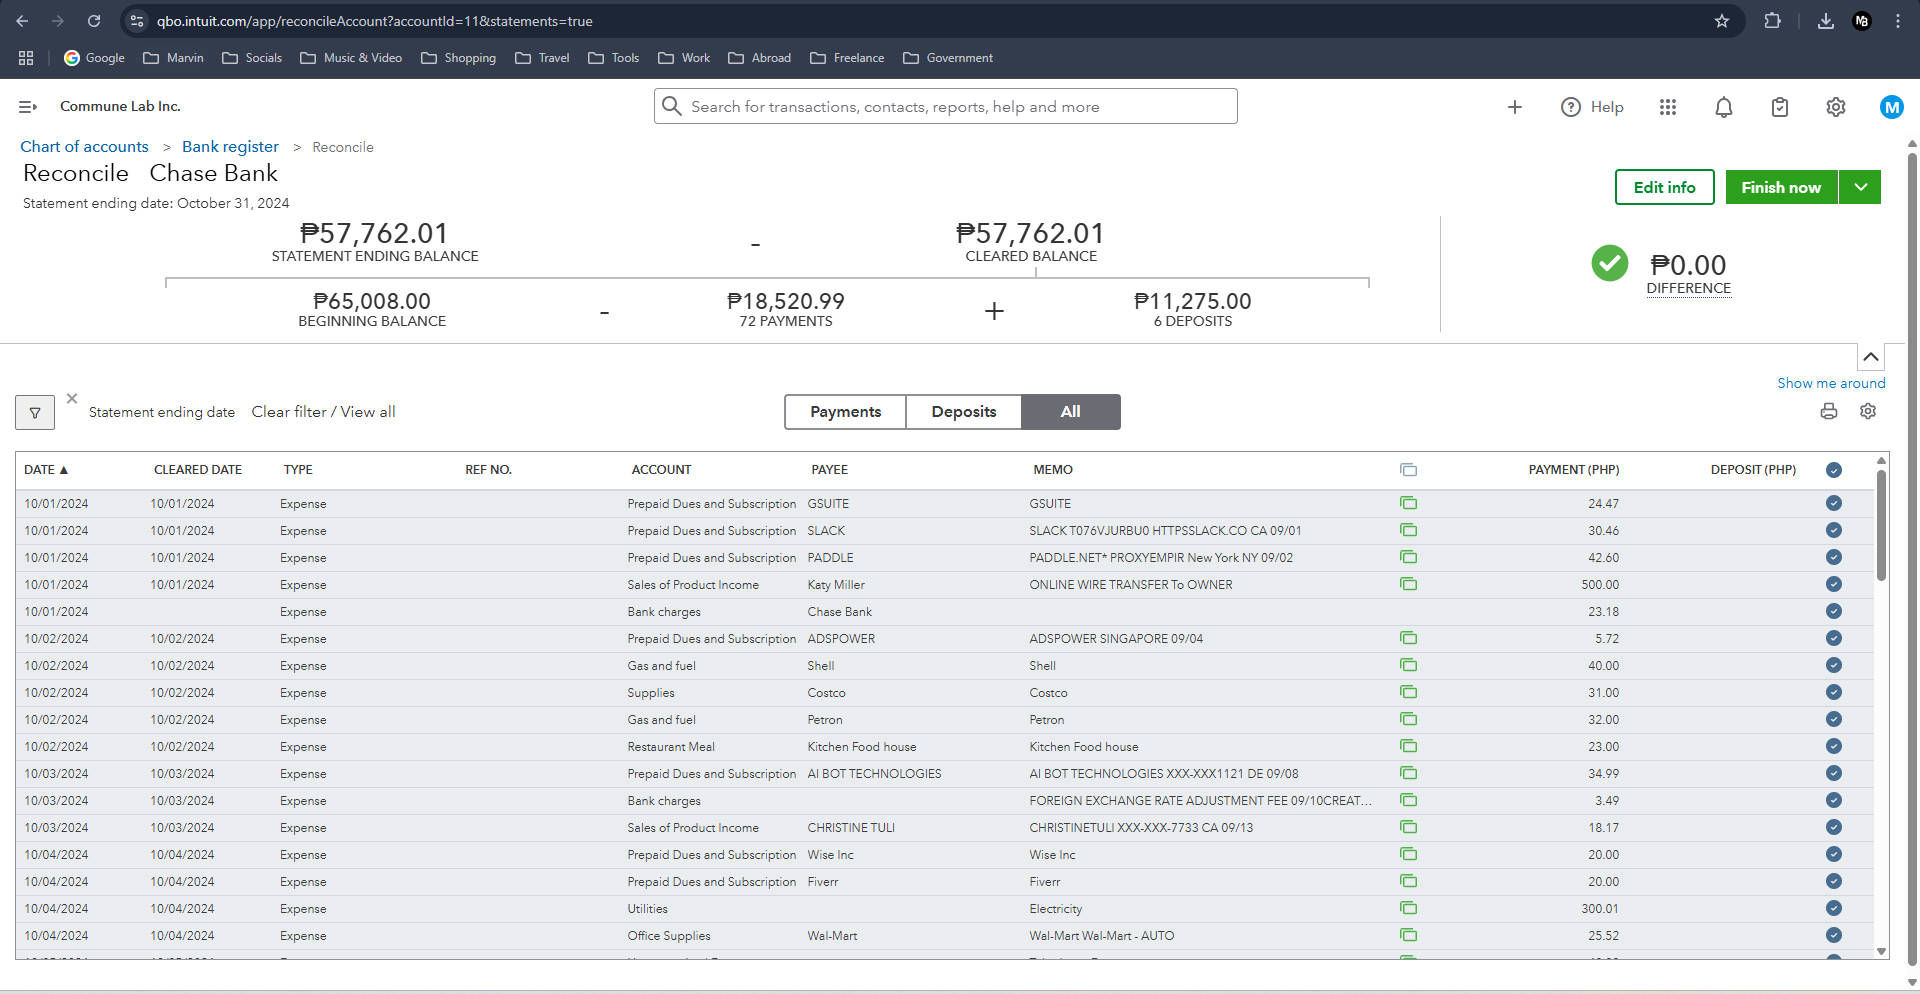Click the transaction search field
The image size is (1920, 994).
[x=945, y=107]
